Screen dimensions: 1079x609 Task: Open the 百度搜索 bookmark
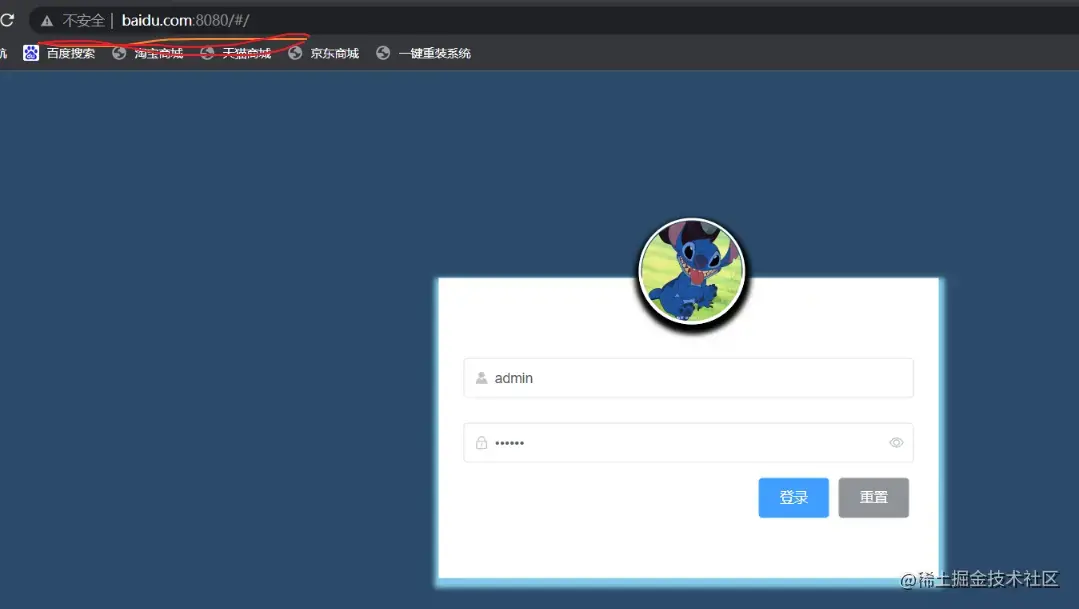coord(71,53)
